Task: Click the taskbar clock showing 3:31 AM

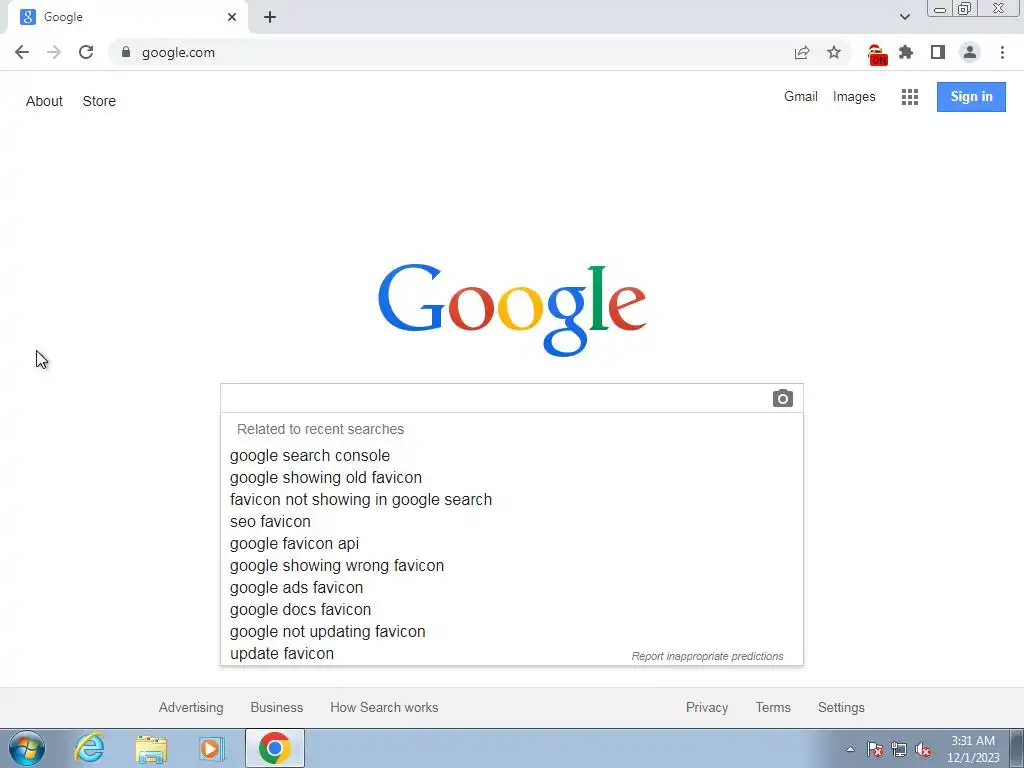Action: point(973,749)
